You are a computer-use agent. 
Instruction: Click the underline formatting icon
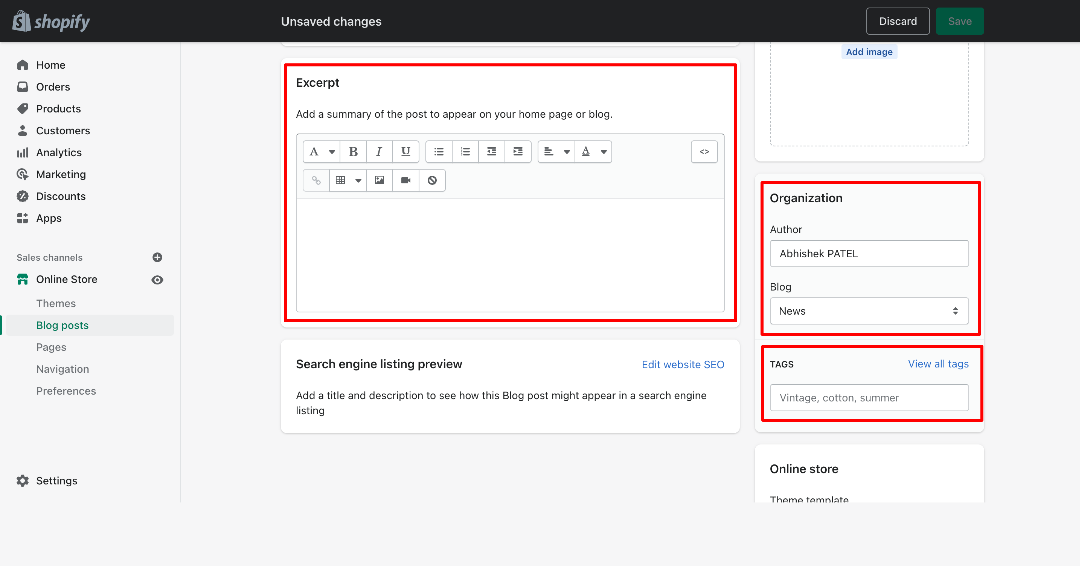tap(406, 151)
